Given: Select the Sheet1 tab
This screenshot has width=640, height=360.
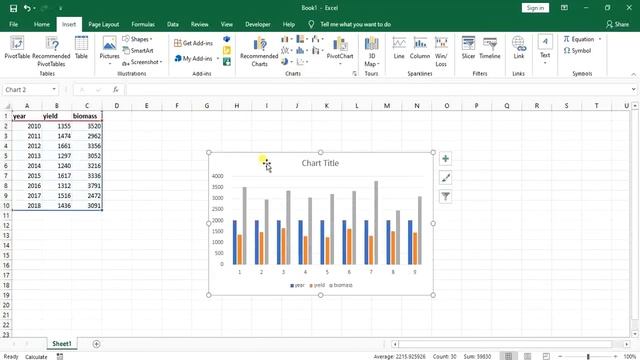Looking at the screenshot, I should 62,344.
